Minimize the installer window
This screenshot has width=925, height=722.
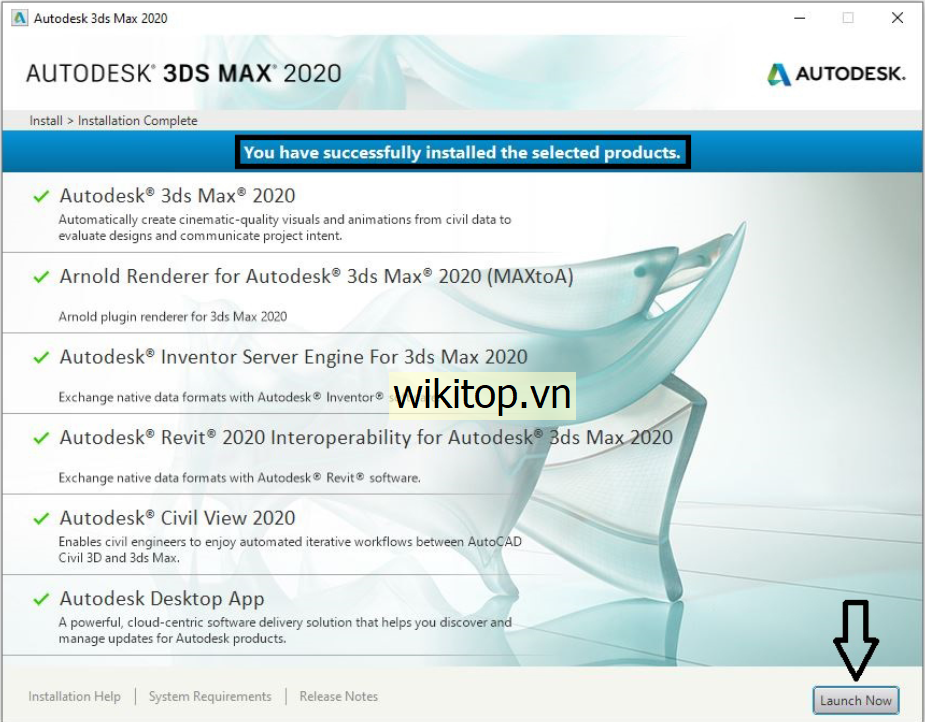[x=799, y=18]
